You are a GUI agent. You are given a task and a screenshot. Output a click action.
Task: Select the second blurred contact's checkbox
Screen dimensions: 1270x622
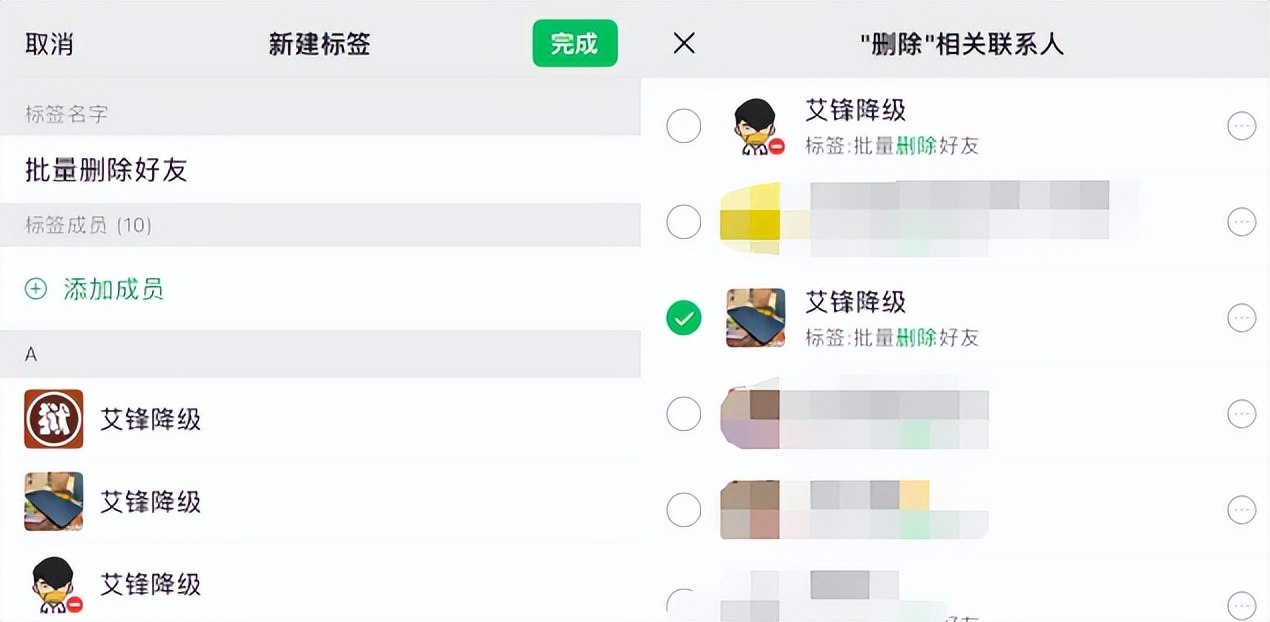click(684, 222)
